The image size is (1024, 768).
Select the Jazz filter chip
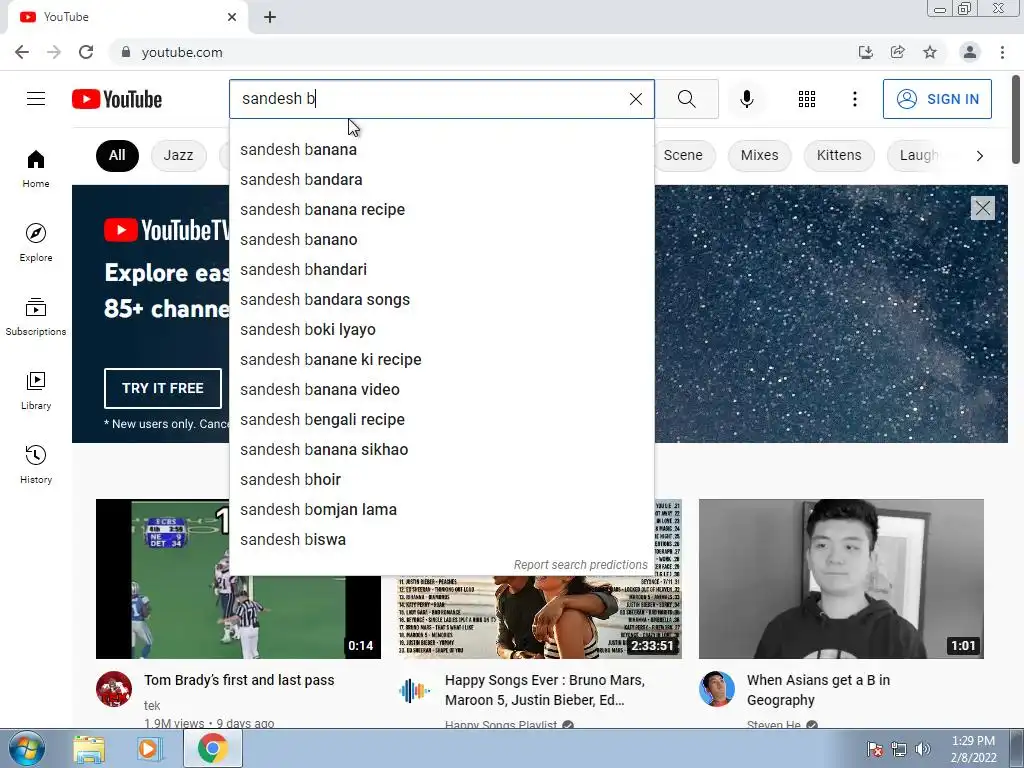click(x=178, y=155)
